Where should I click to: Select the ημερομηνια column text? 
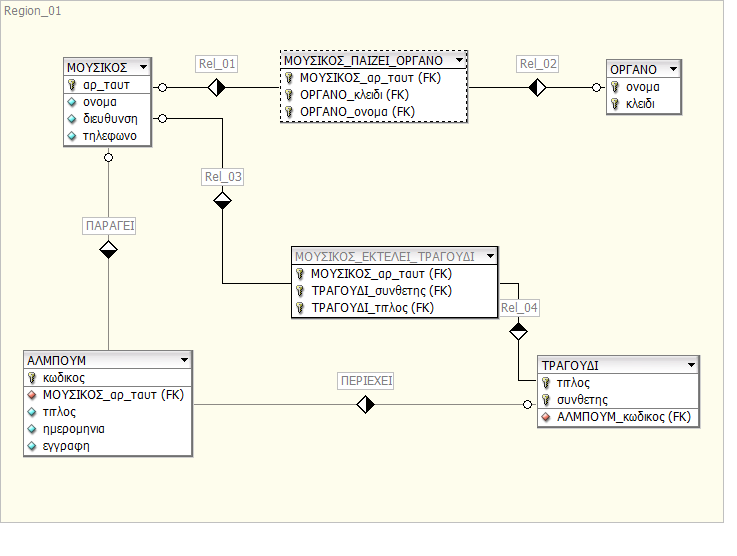point(74,429)
